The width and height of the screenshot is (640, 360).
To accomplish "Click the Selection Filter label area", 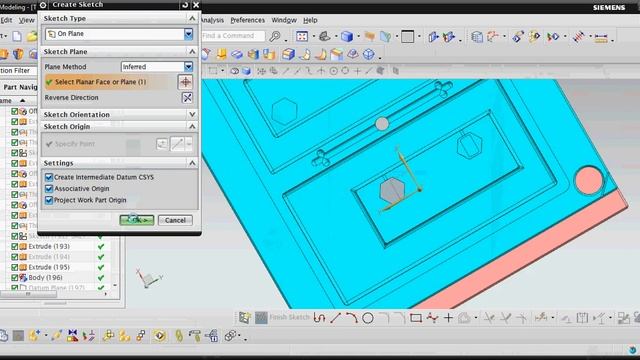I will (x=15, y=71).
